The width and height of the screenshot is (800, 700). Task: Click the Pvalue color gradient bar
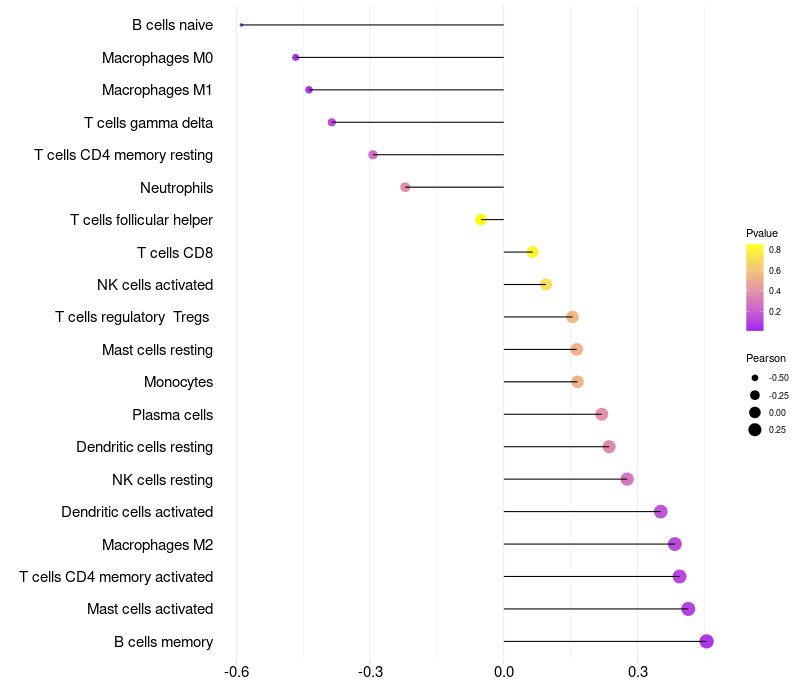coord(755,287)
